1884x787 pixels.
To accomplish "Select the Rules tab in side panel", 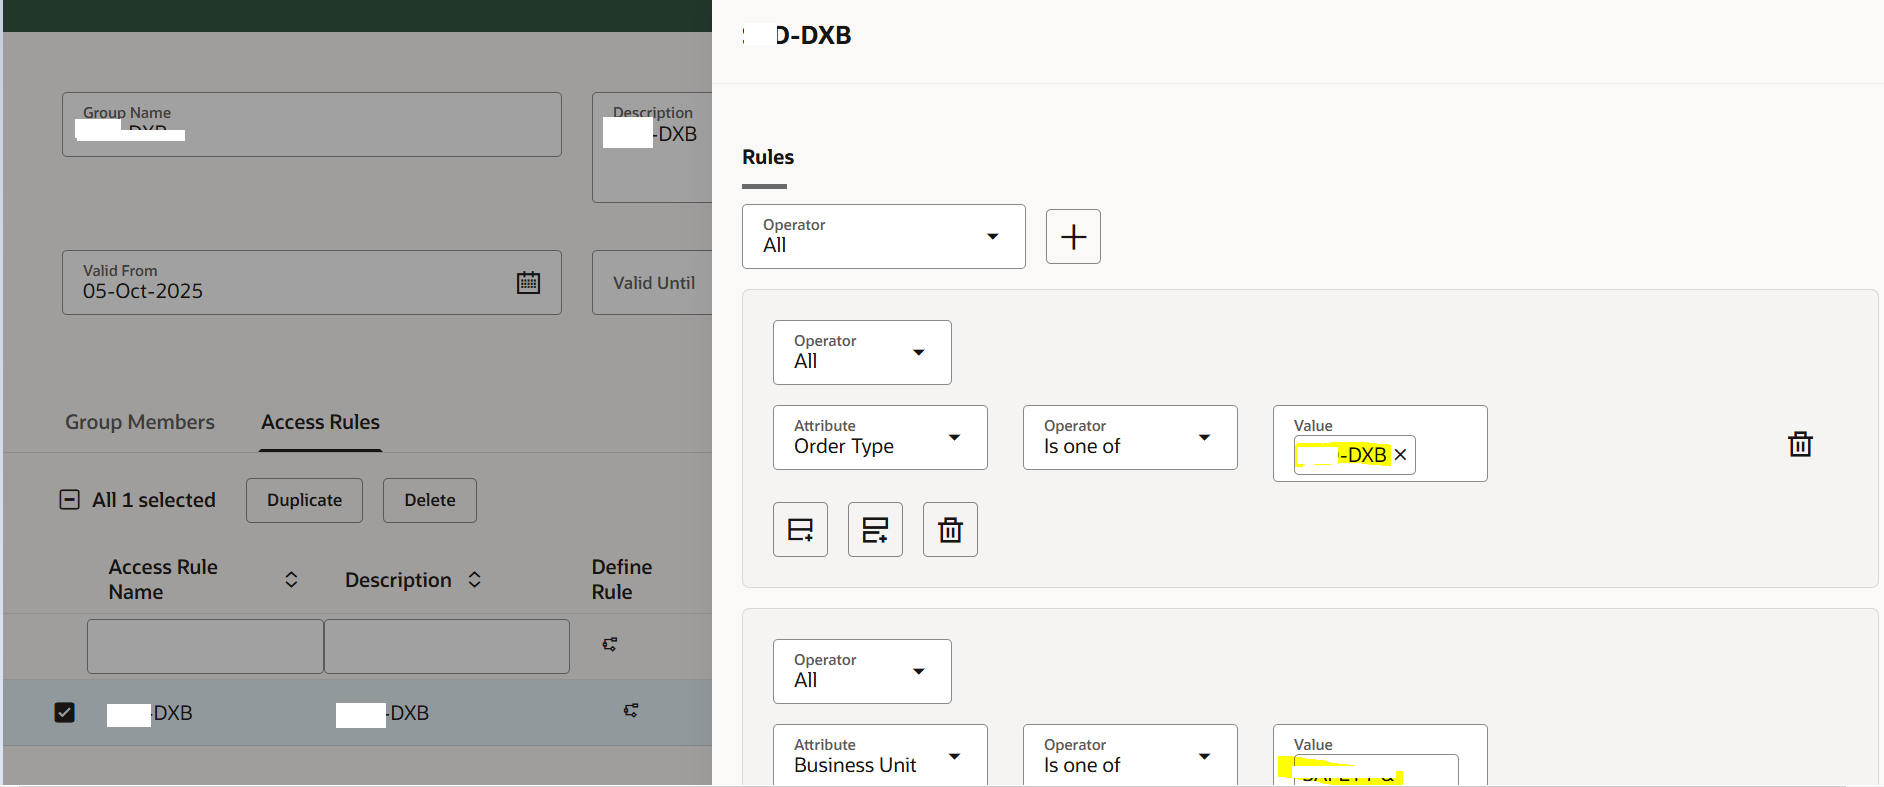I will tap(768, 158).
